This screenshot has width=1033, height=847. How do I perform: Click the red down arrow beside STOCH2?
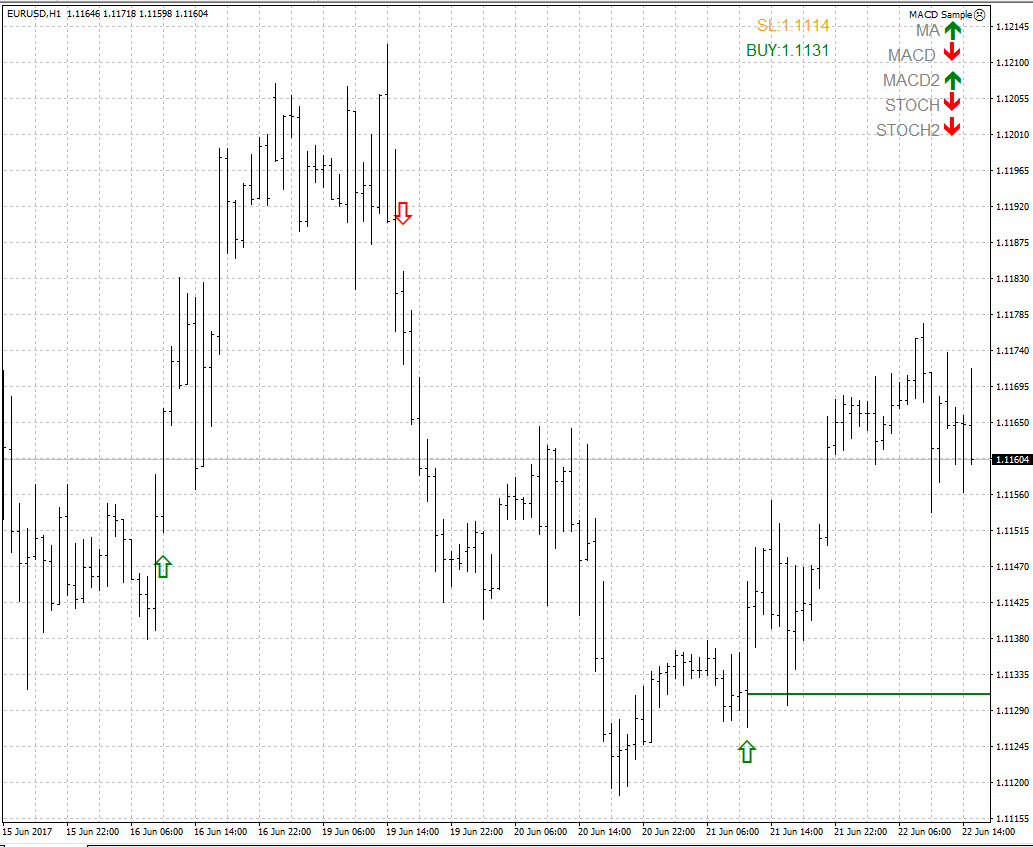click(952, 128)
